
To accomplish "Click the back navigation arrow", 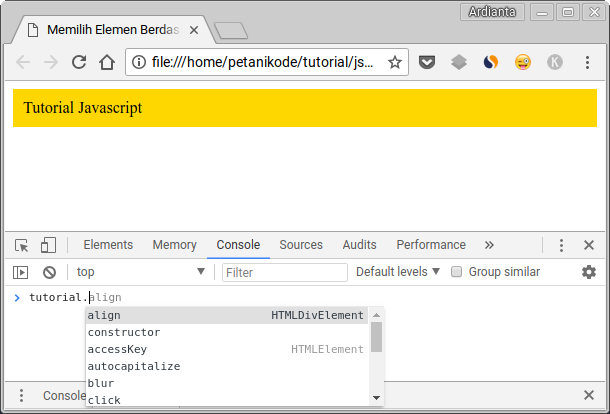I will click(x=23, y=62).
